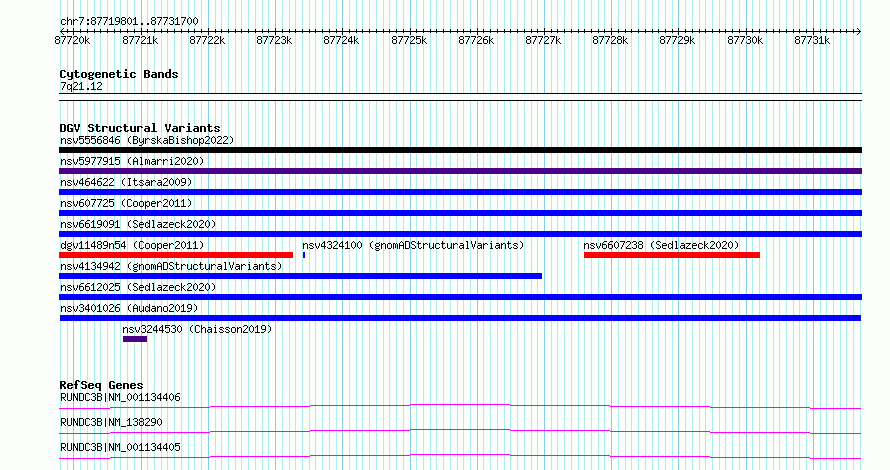This screenshot has height=470, width=890.
Task: Open the nsv5977915 (Almarri2020) label
Action: (132, 161)
